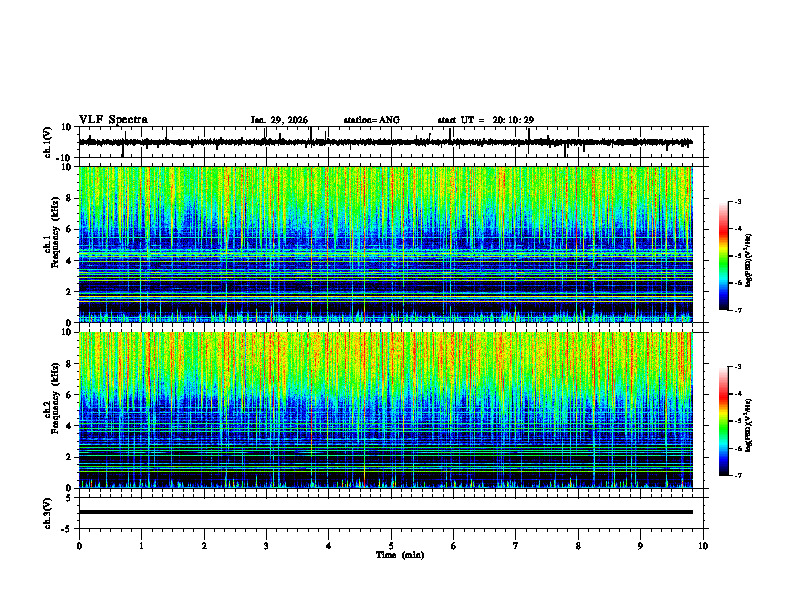The image size is (792, 612).
Task: Select the ch.1 colorbar 'log(PSD)(V²/Hz)' label
Action: tap(749, 261)
